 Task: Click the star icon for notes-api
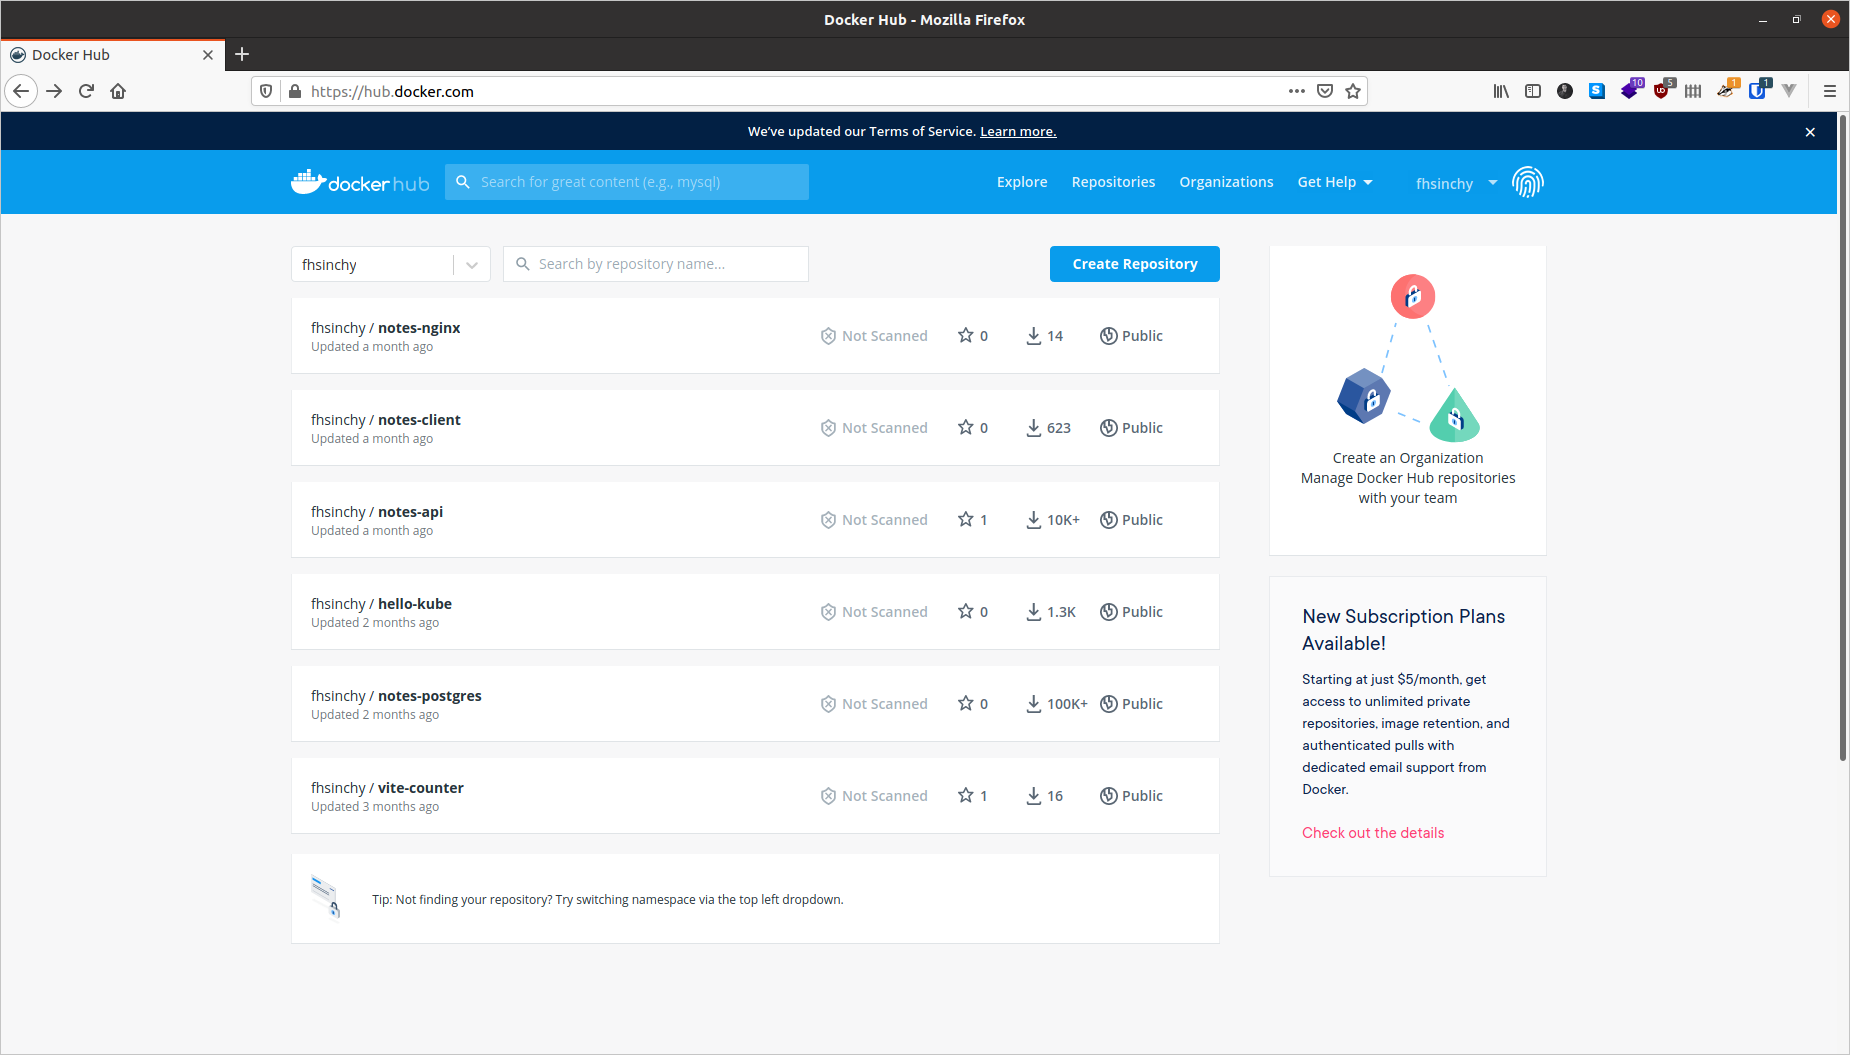965,519
